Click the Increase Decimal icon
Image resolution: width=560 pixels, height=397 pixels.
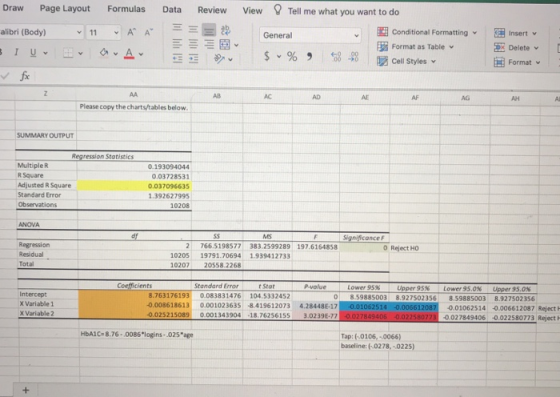336,57
